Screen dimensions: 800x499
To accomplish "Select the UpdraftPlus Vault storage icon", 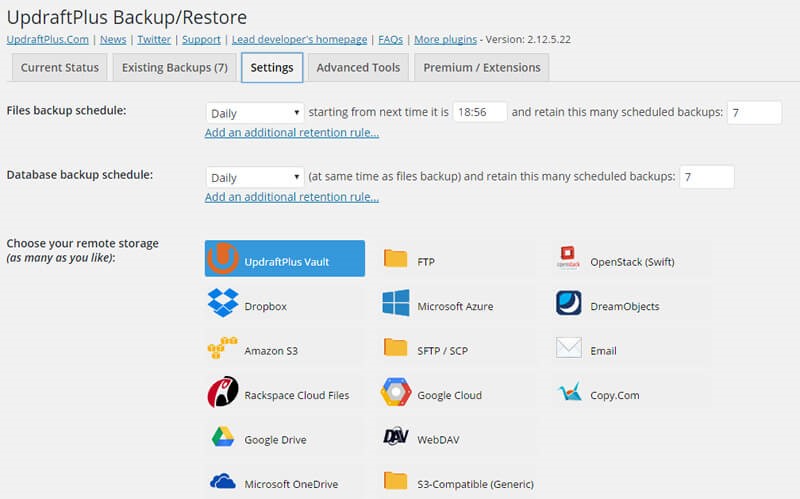I will pos(223,259).
